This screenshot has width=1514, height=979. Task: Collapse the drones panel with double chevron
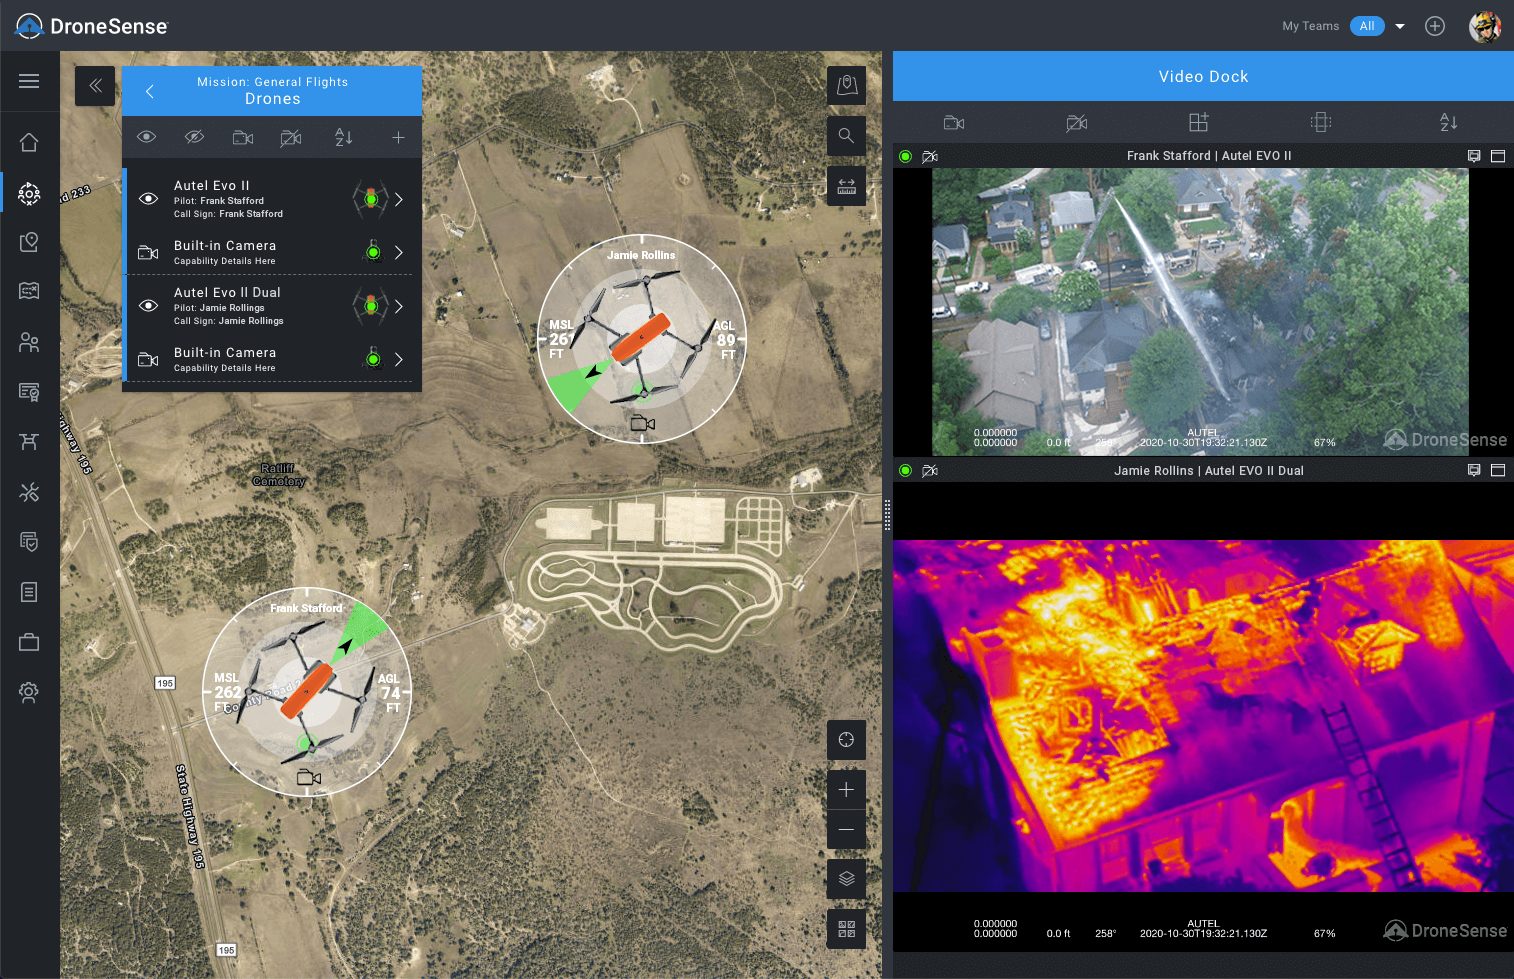(95, 86)
